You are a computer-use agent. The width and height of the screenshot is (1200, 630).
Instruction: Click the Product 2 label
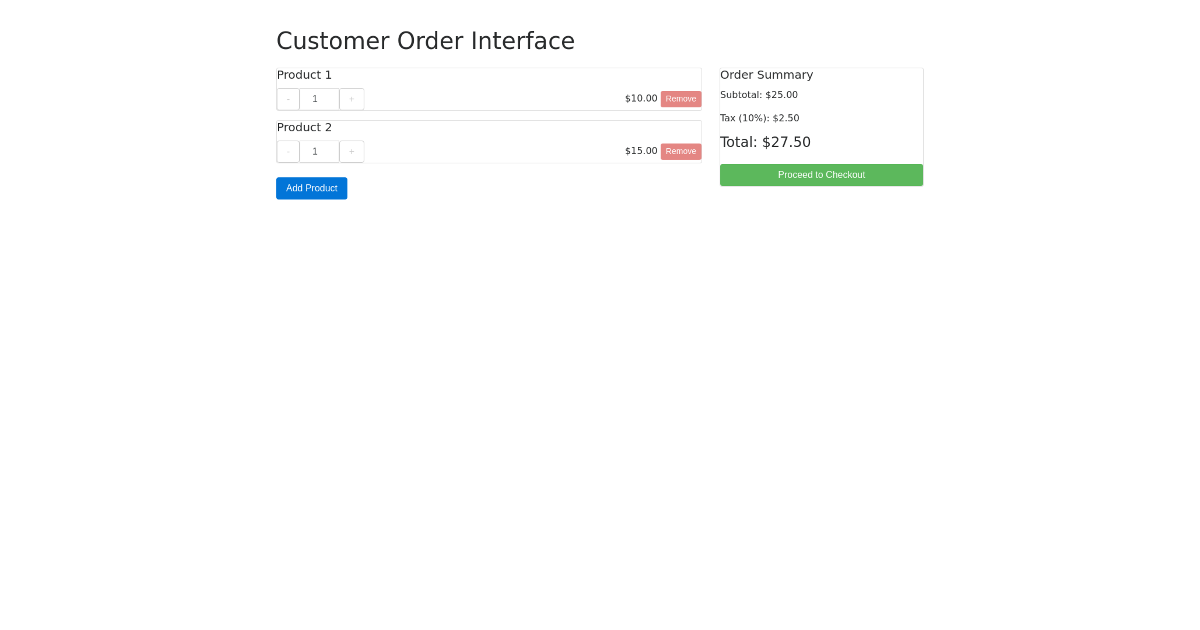tap(304, 127)
